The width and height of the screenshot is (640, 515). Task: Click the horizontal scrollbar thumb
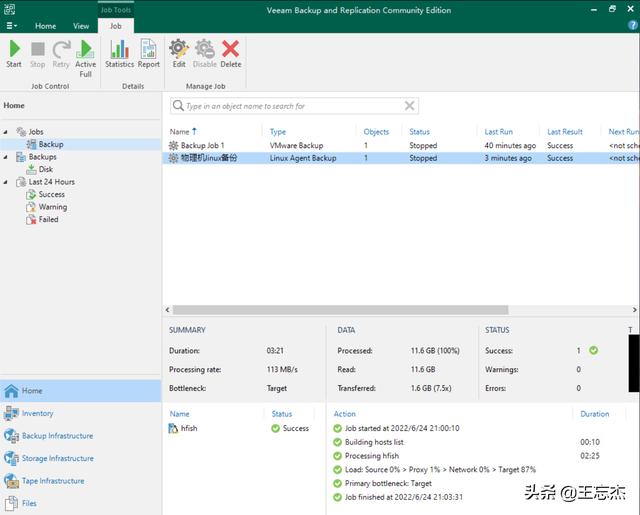pyautogui.click(x=340, y=310)
